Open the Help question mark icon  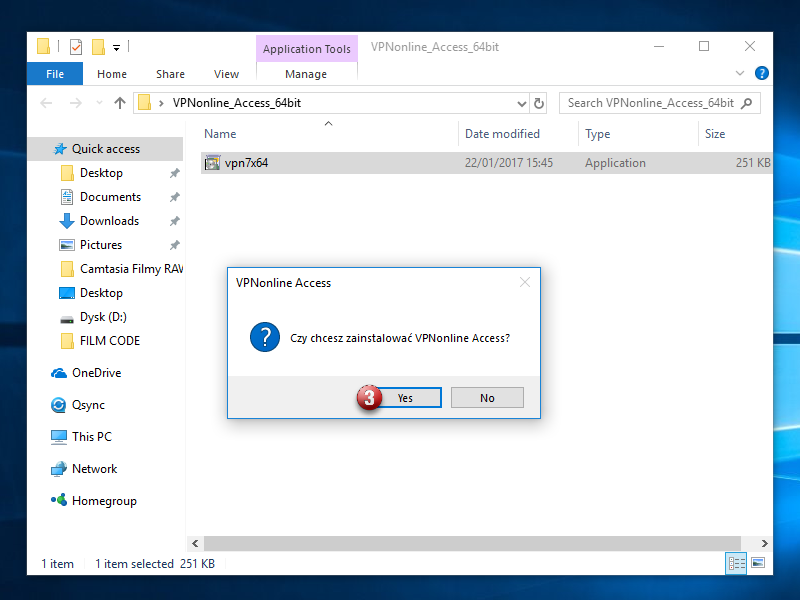pyautogui.click(x=762, y=73)
